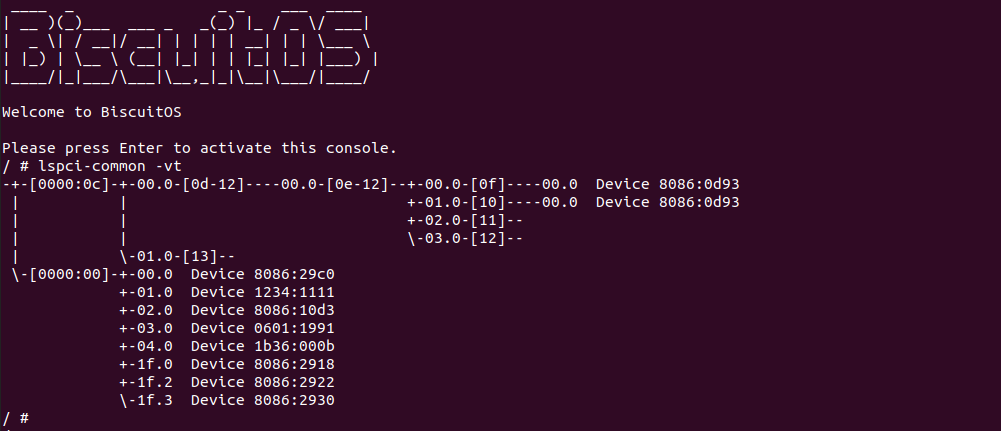Select the [0000:0c] root bus node

[64, 184]
